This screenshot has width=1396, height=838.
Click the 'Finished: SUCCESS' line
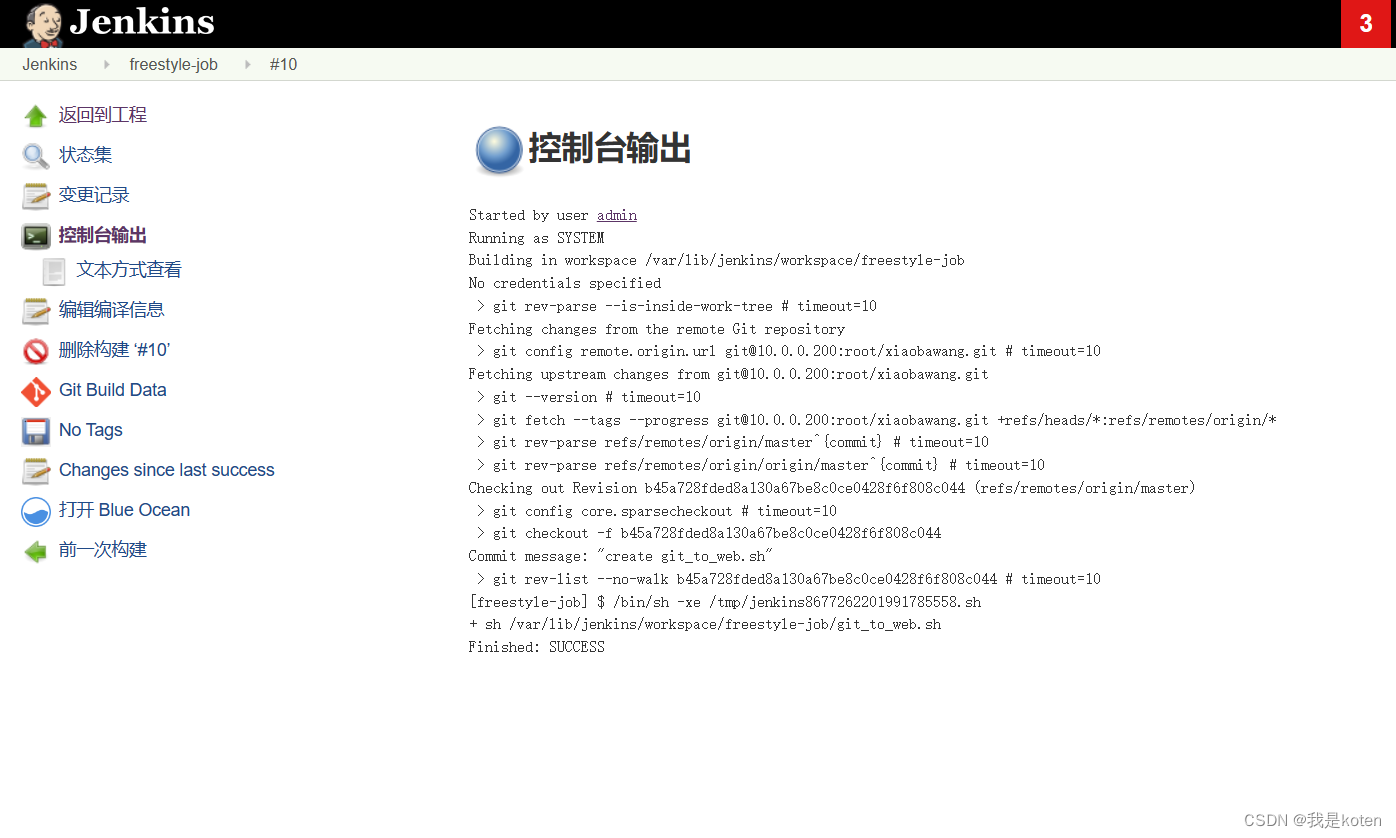[x=536, y=647]
